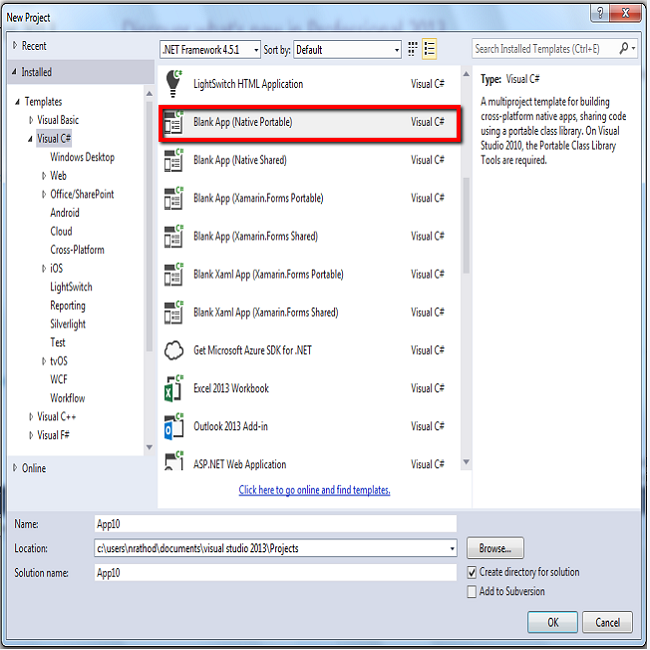The image size is (650, 650).
Task: Open the search options dropdown arrow
Action: (633, 49)
